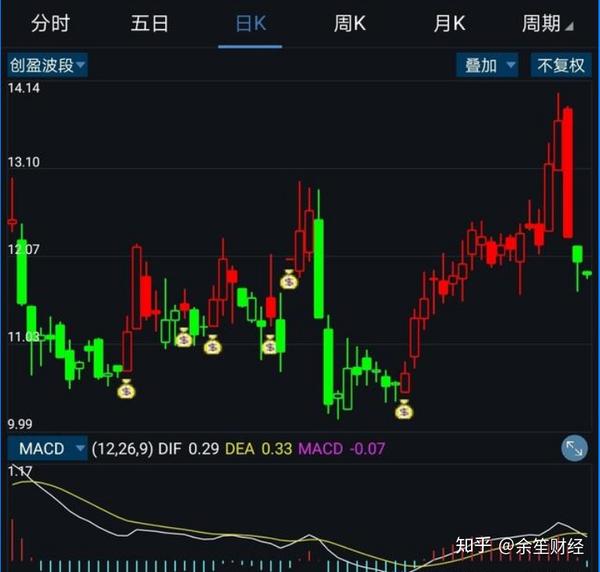The image size is (600, 572).
Task: Open the 创盈波段 indicator dropdown
Action: [47, 65]
